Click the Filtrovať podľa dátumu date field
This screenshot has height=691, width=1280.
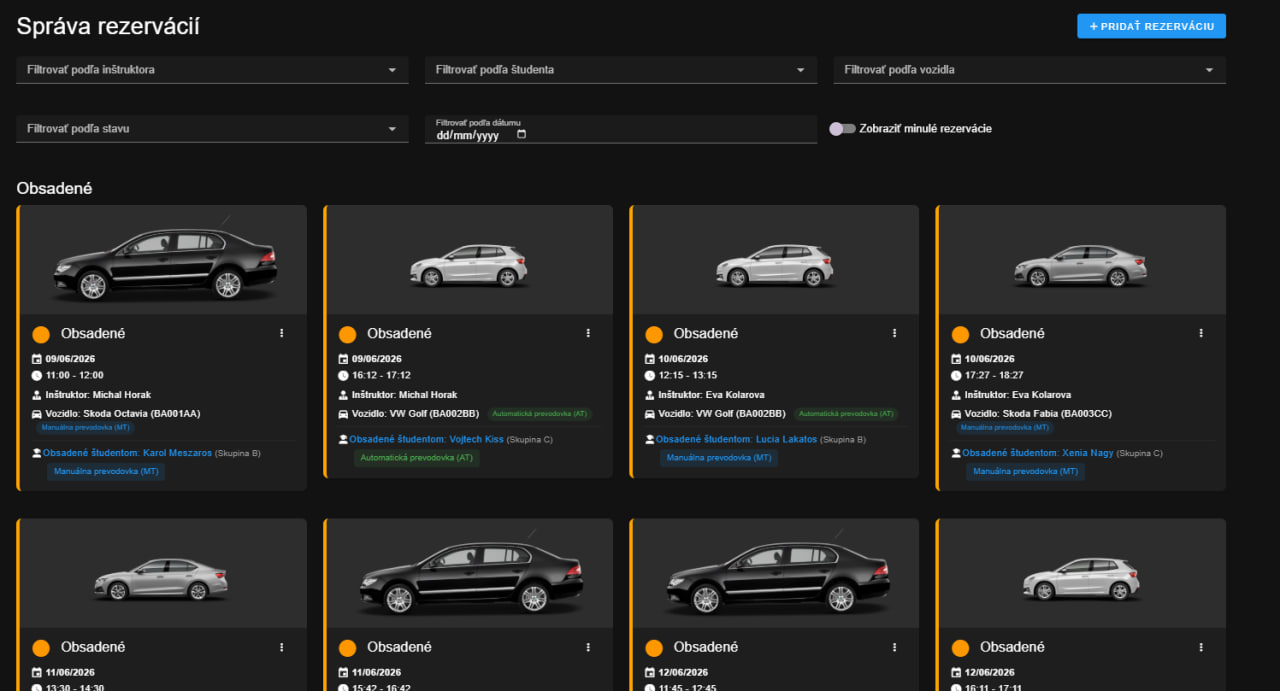pos(621,129)
